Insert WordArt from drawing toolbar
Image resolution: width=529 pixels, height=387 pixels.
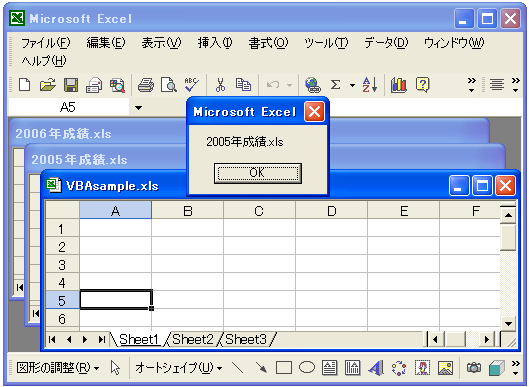pyautogui.click(x=376, y=368)
